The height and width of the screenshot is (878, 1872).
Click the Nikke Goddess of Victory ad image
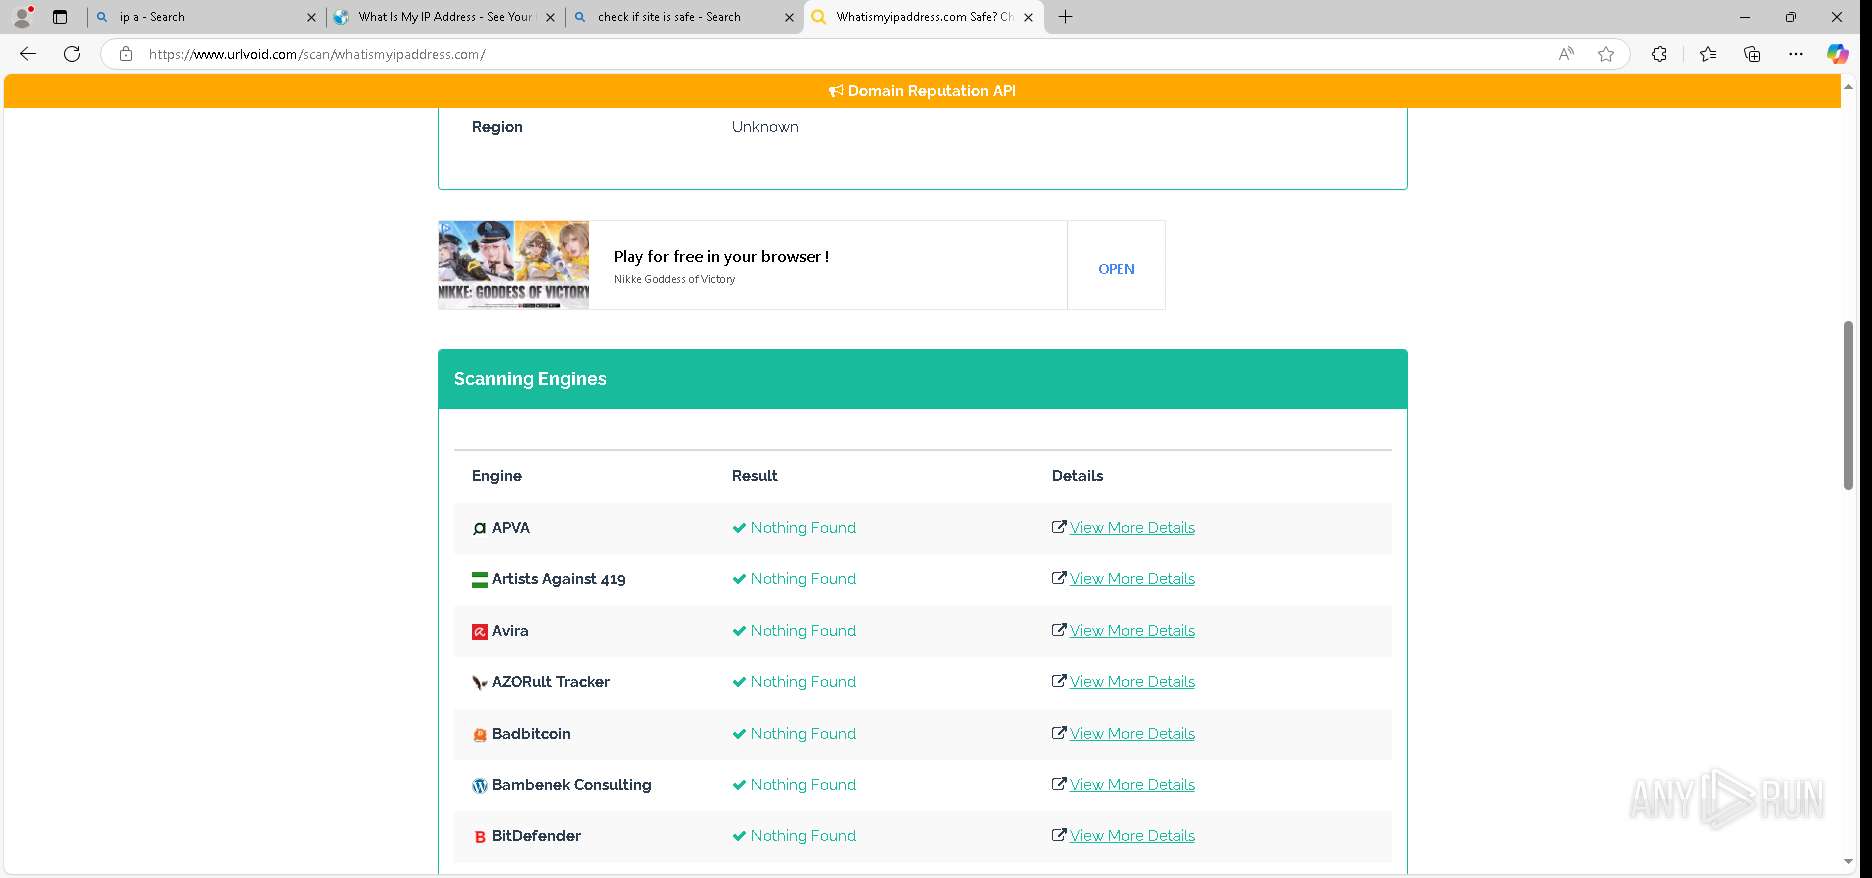point(514,265)
